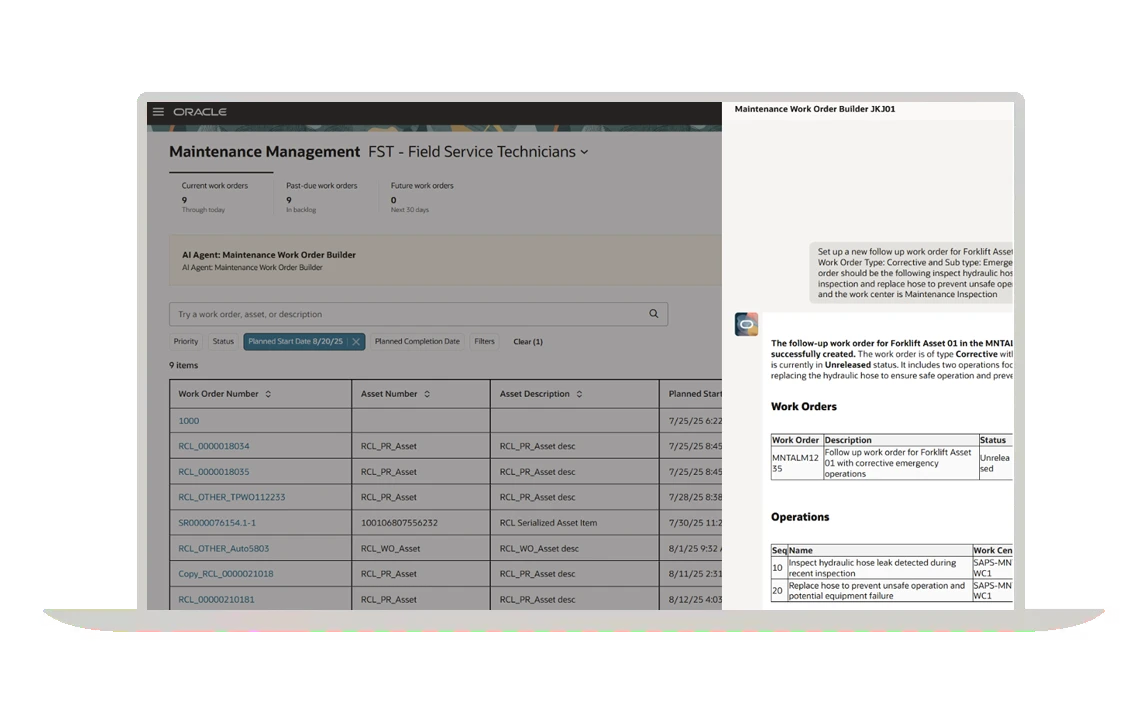Click the AI agent avatar icon

click(746, 324)
